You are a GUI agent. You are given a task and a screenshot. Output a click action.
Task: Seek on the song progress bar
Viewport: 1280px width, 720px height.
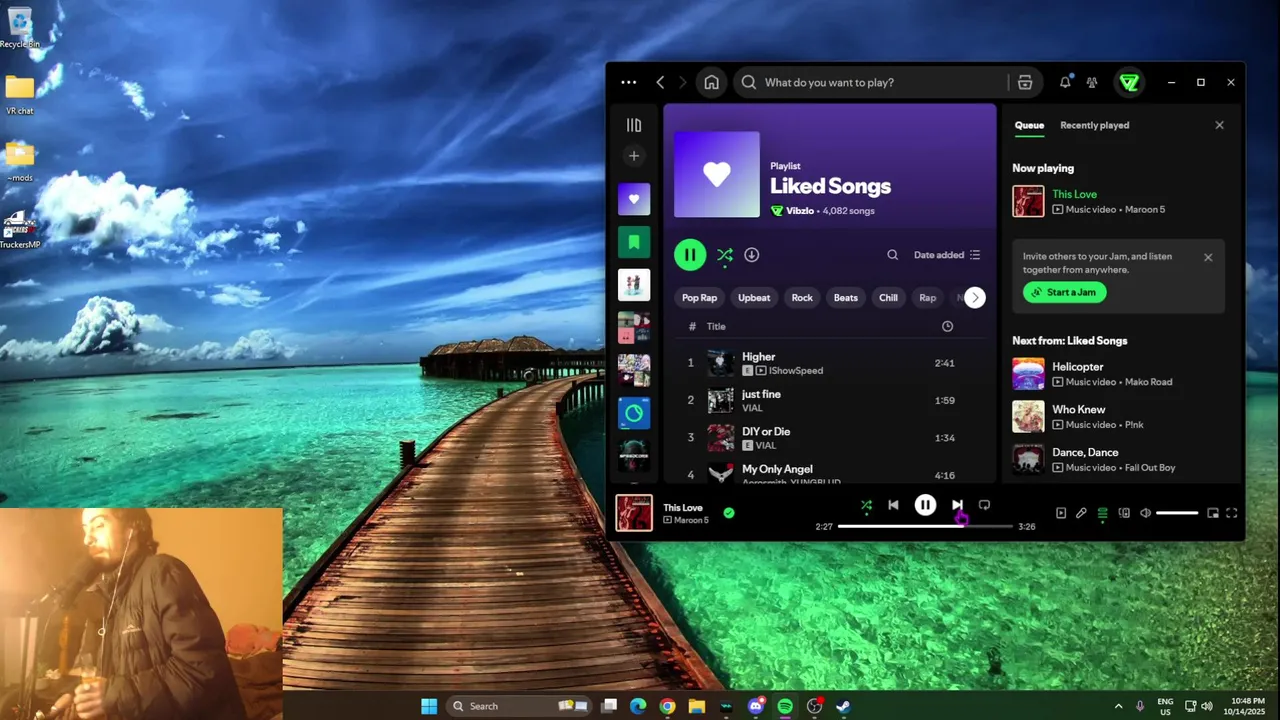(x=925, y=526)
